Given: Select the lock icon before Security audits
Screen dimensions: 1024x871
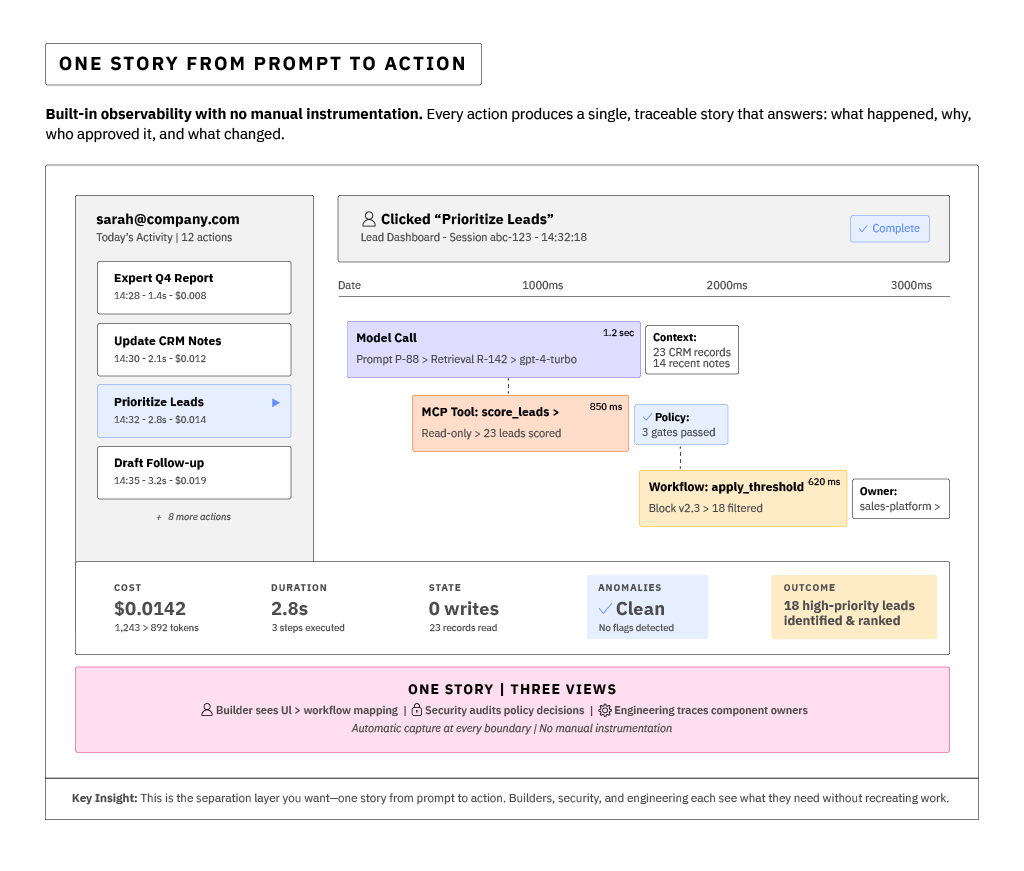Looking at the screenshot, I should 417,710.
